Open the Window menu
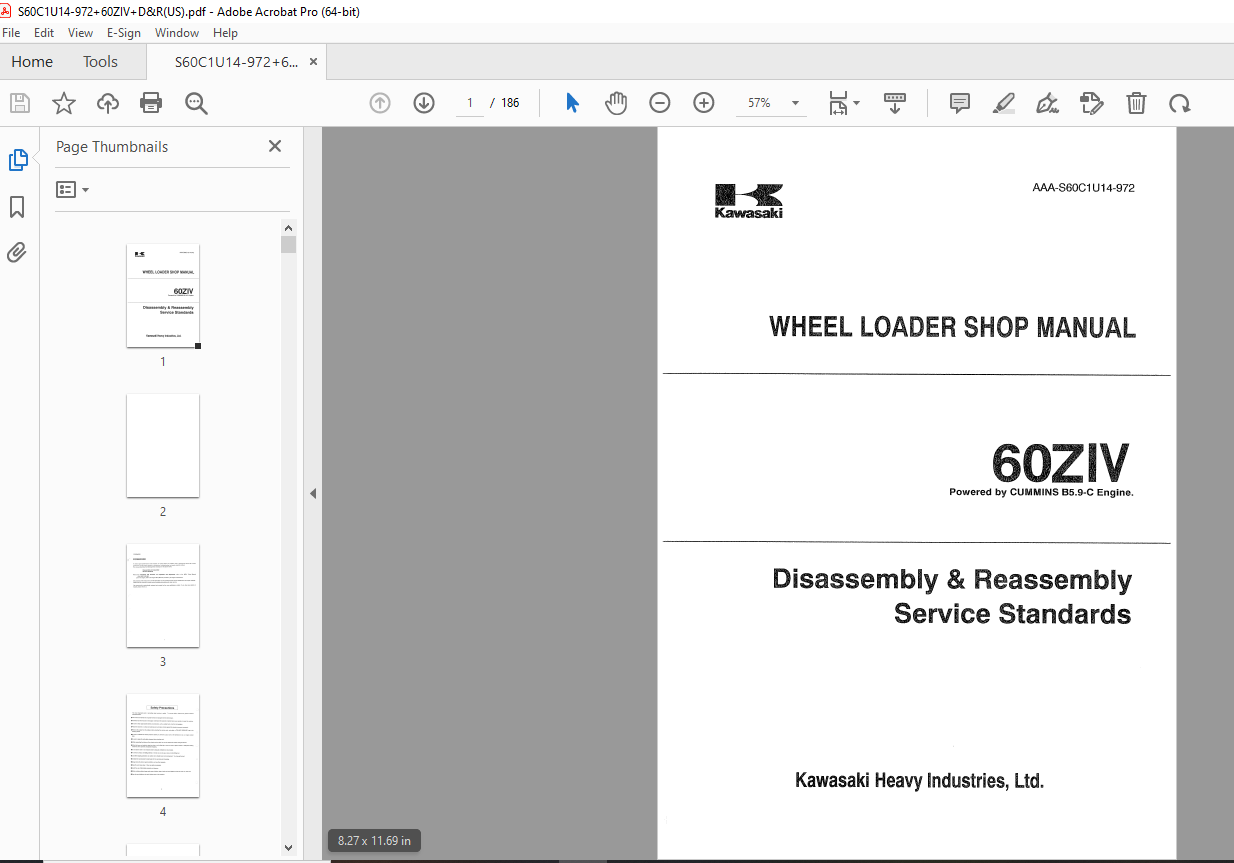Image resolution: width=1234 pixels, height=863 pixels. (177, 33)
